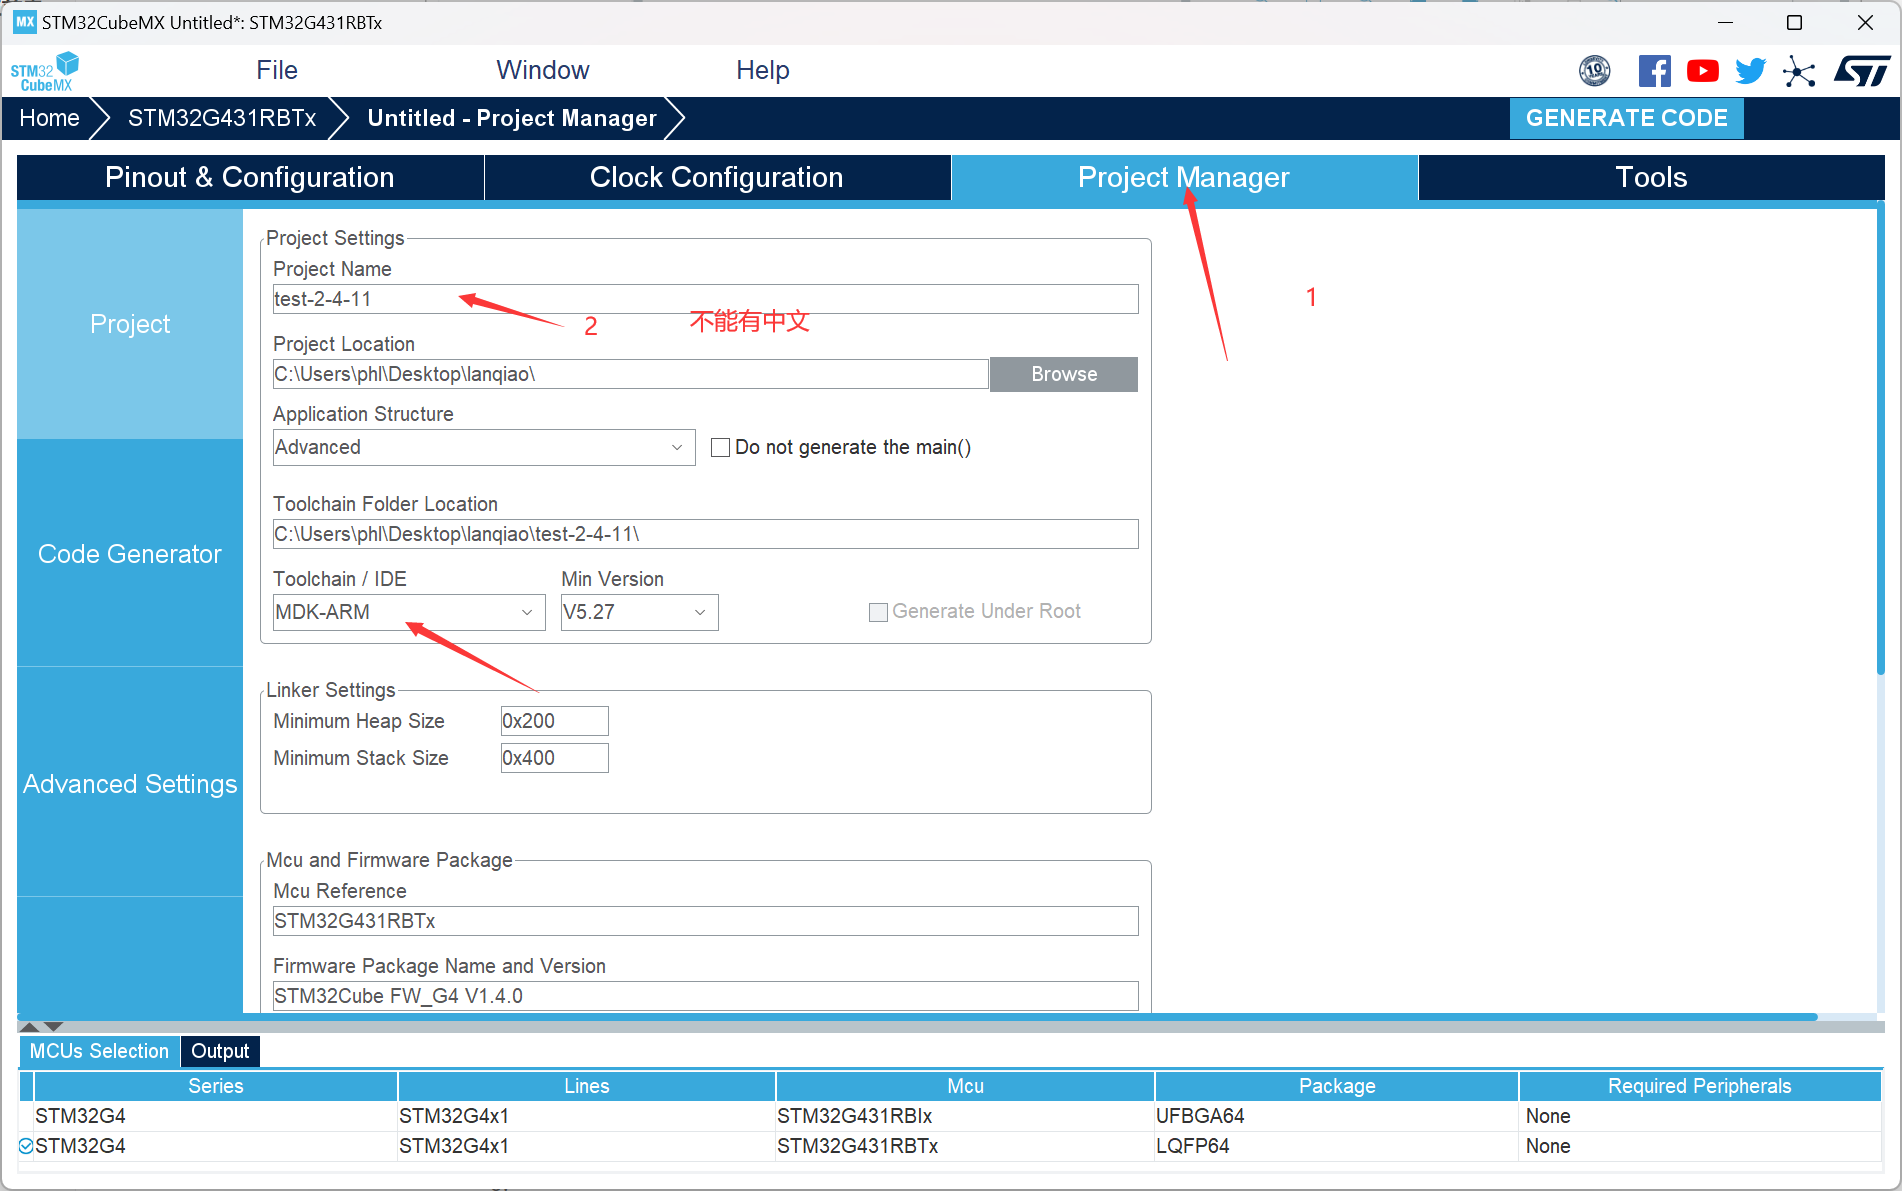Click the Minimum Stack Size field
Image resolution: width=1902 pixels, height=1191 pixels.
pos(554,758)
